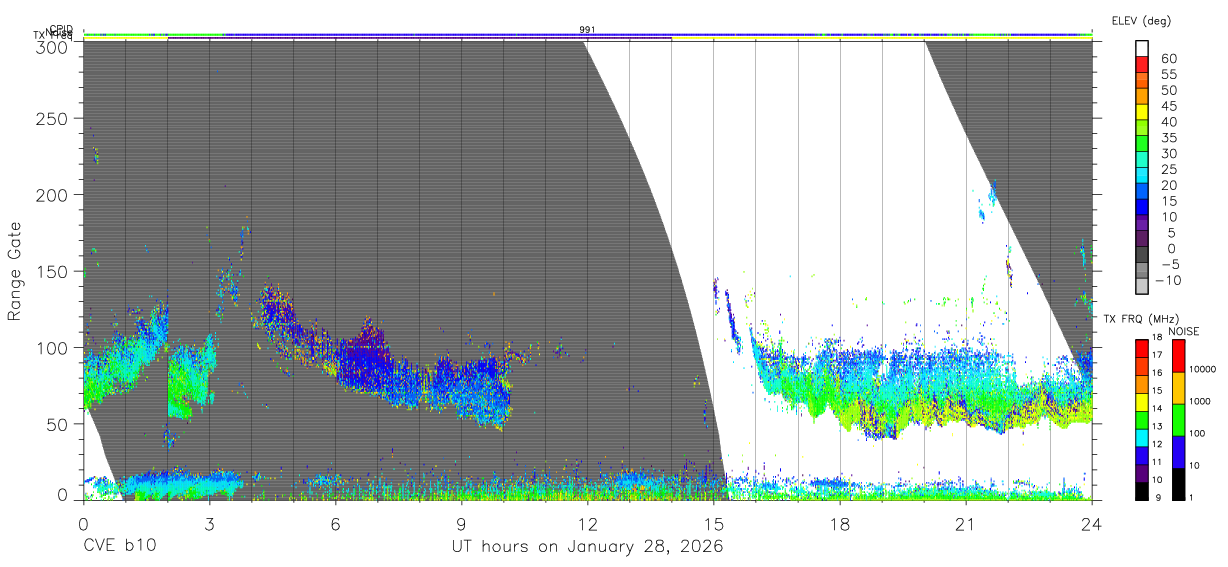This screenshot has height=567, width=1228.
Task: Click the "30" label on ELEV colorbar
Action: click(x=1168, y=153)
